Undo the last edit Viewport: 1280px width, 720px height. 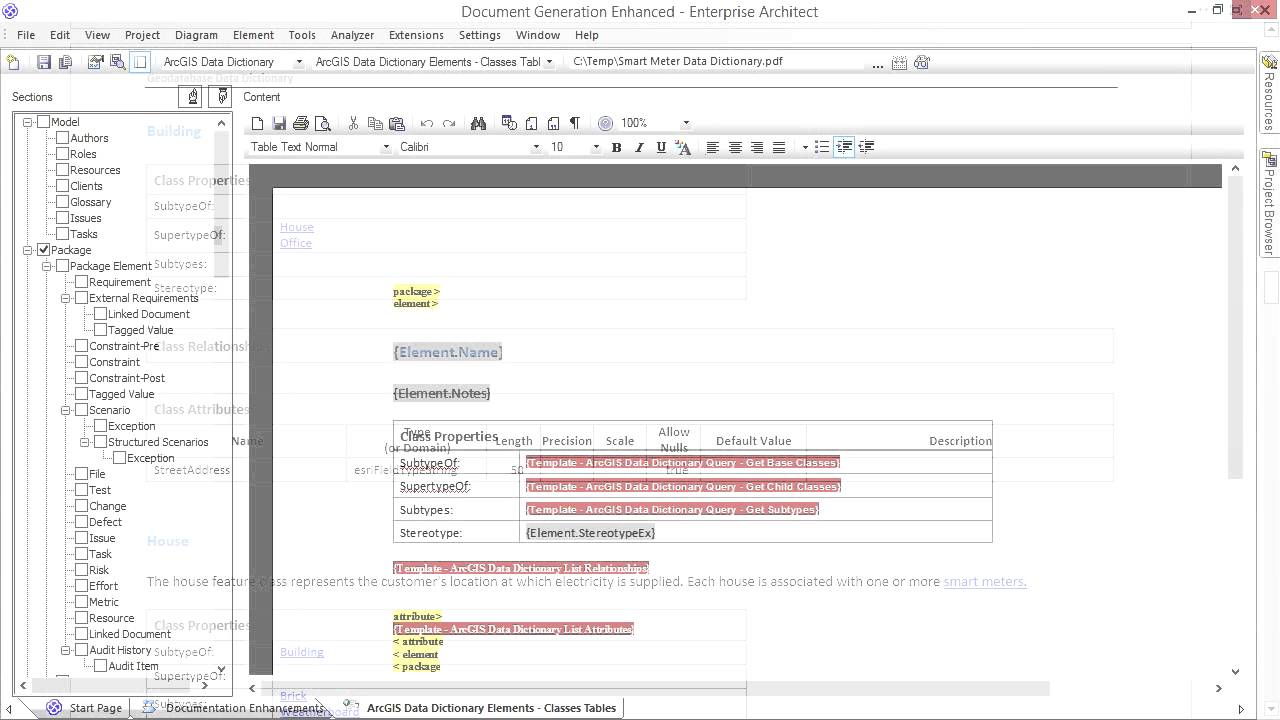(x=427, y=123)
